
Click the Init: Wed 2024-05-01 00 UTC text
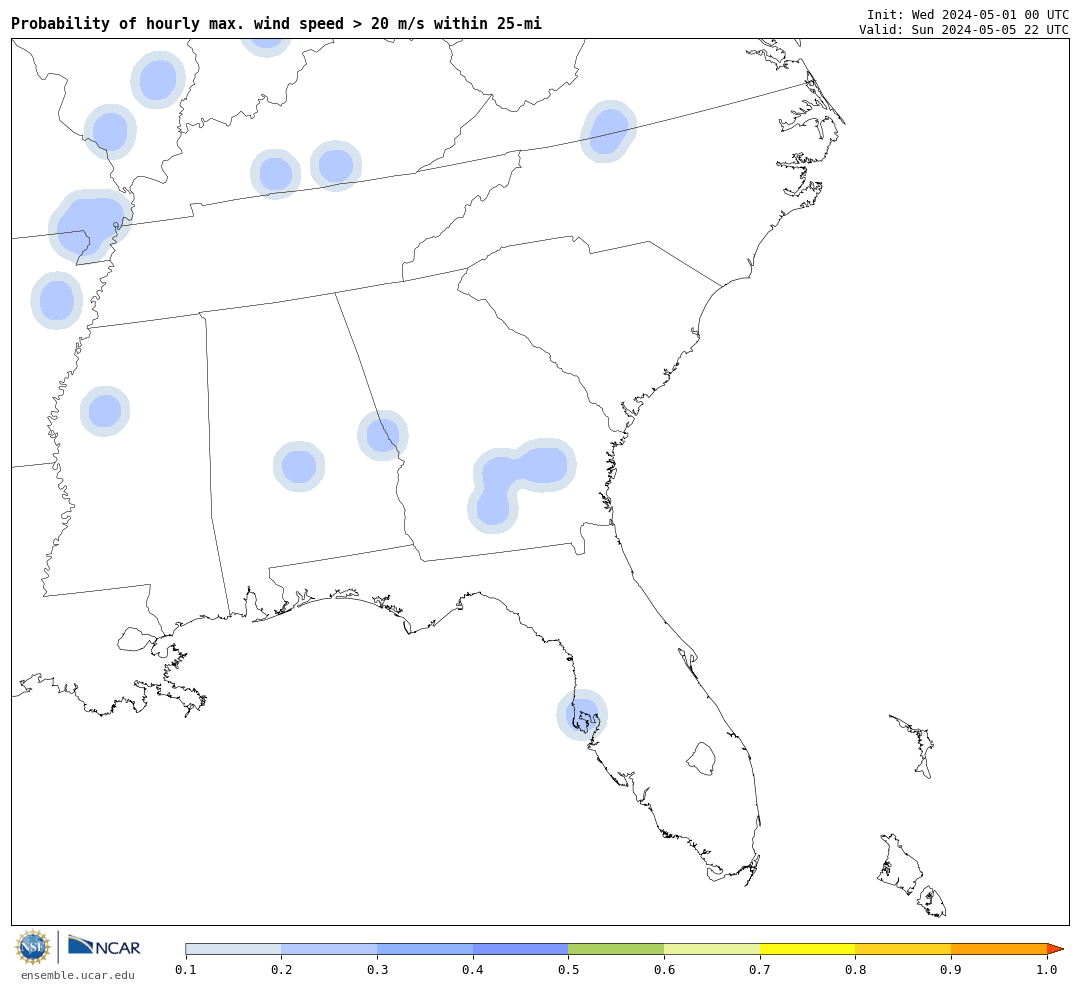[968, 14]
